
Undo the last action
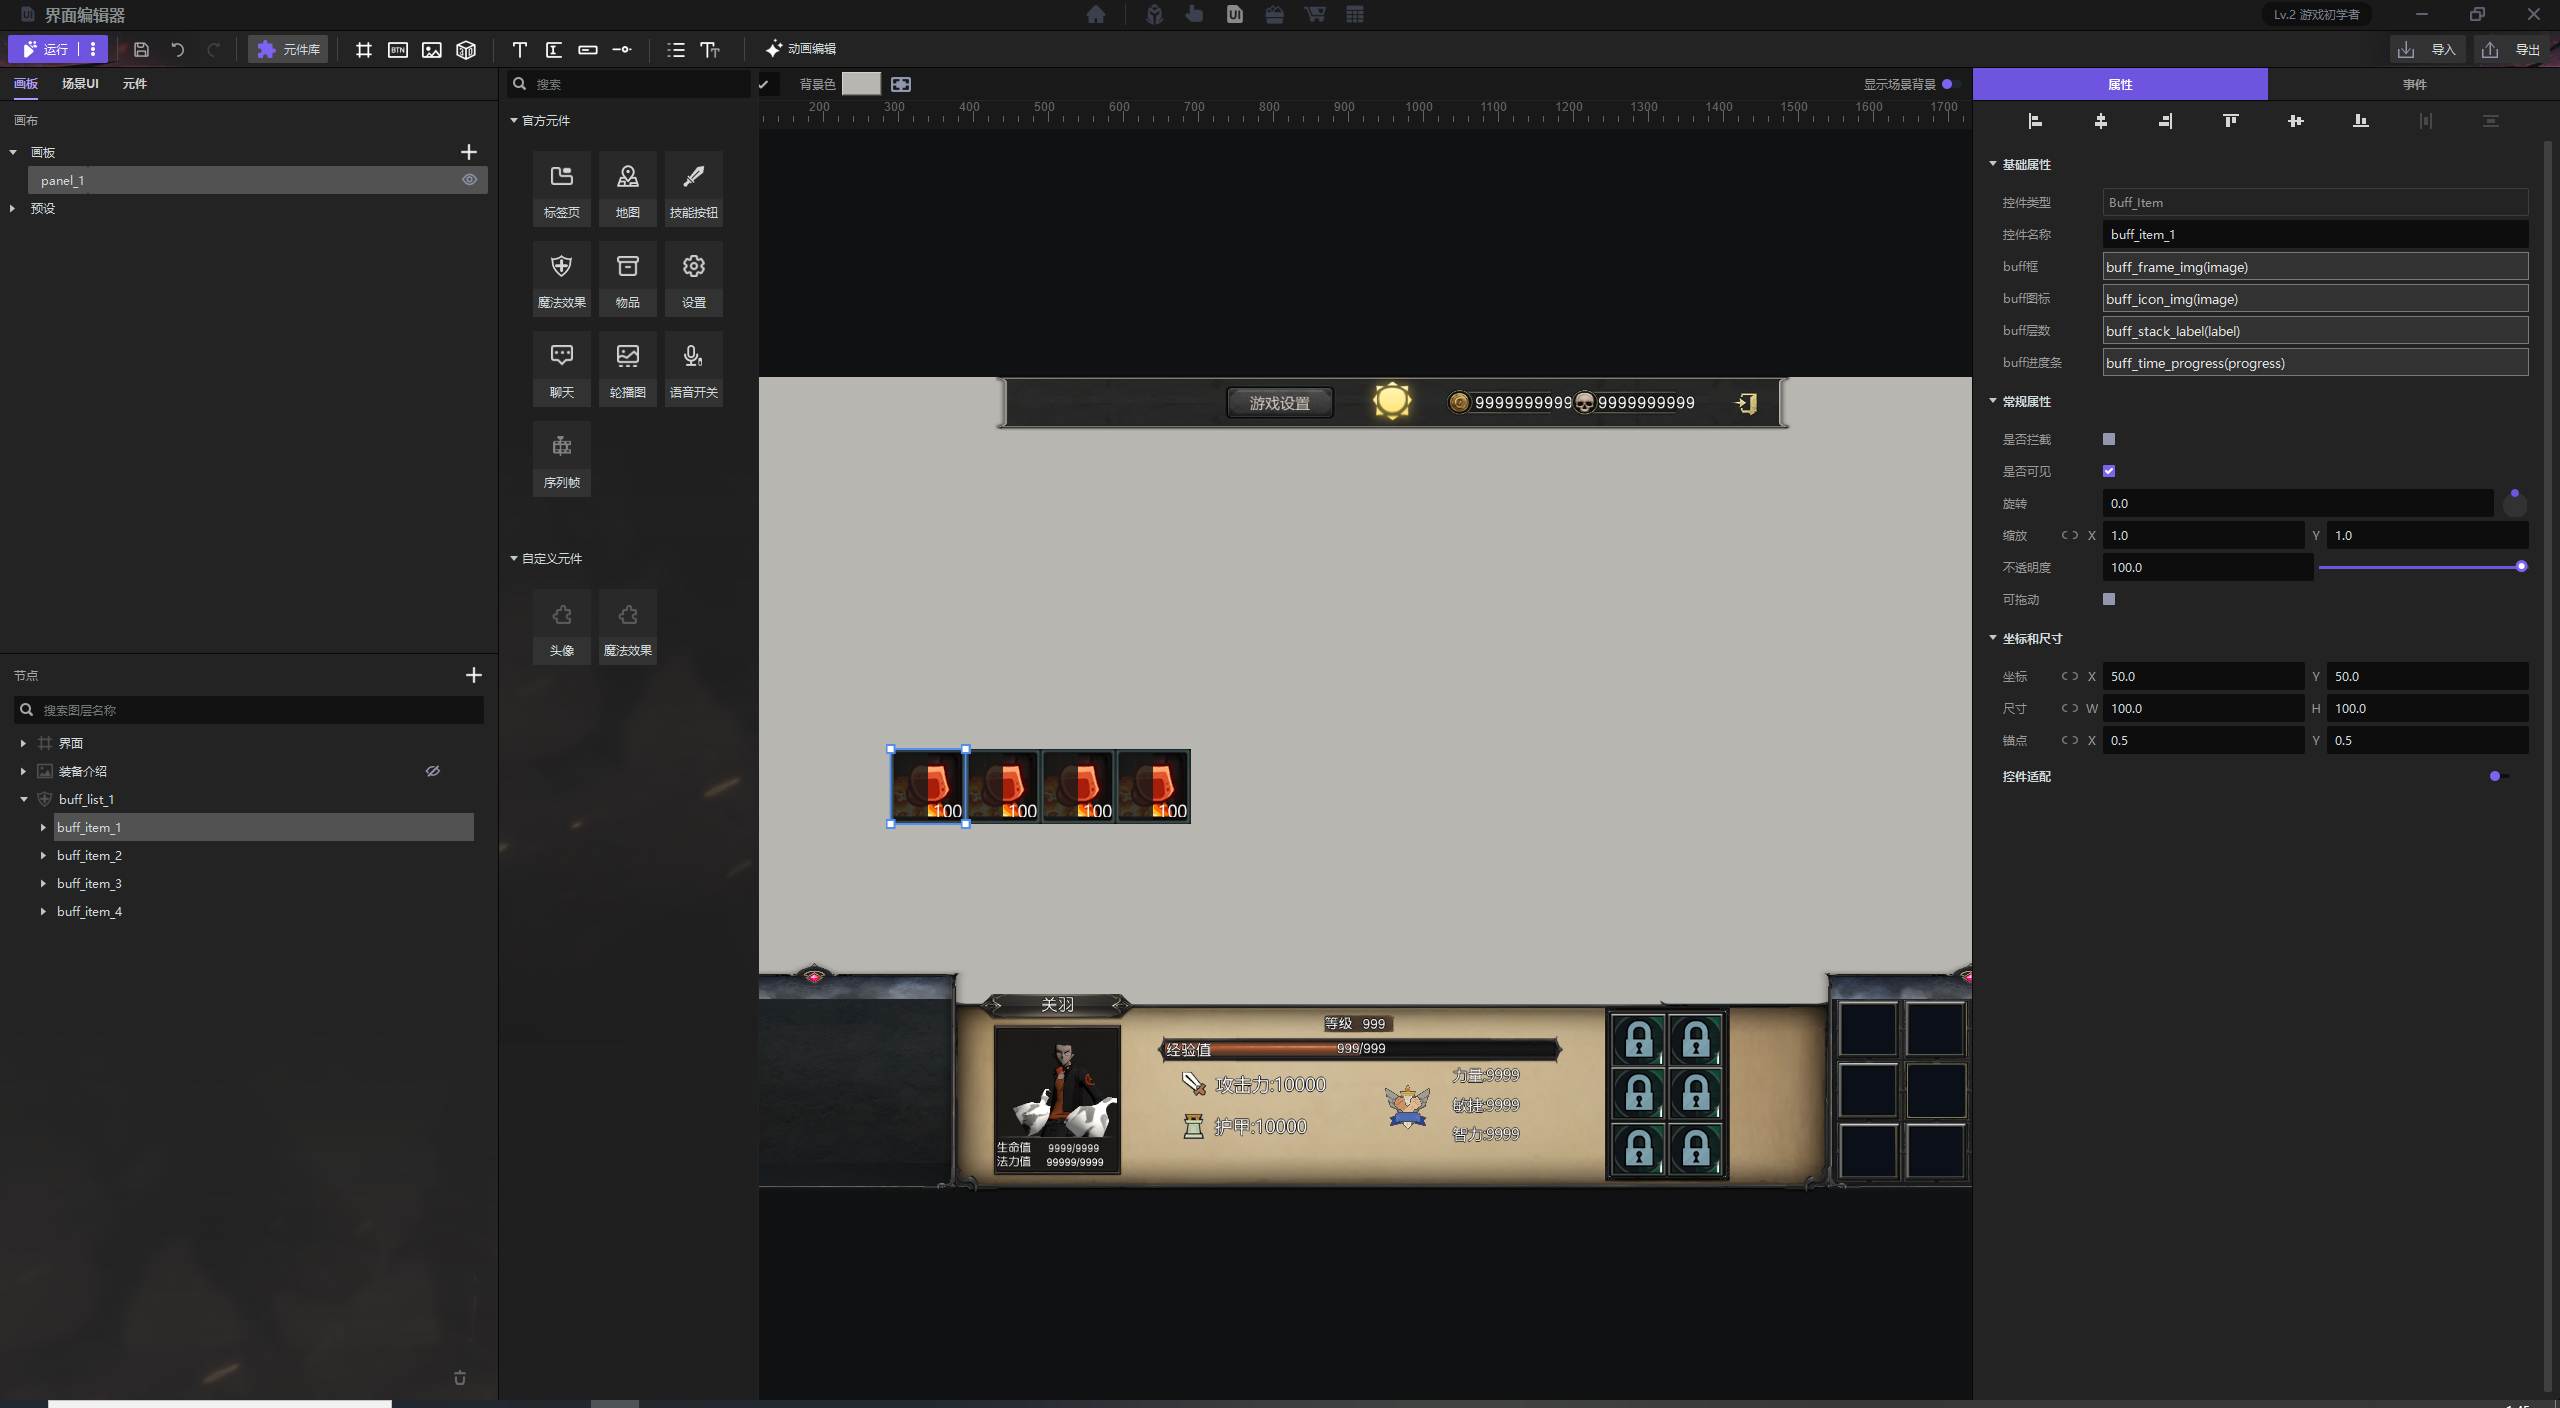(177, 49)
